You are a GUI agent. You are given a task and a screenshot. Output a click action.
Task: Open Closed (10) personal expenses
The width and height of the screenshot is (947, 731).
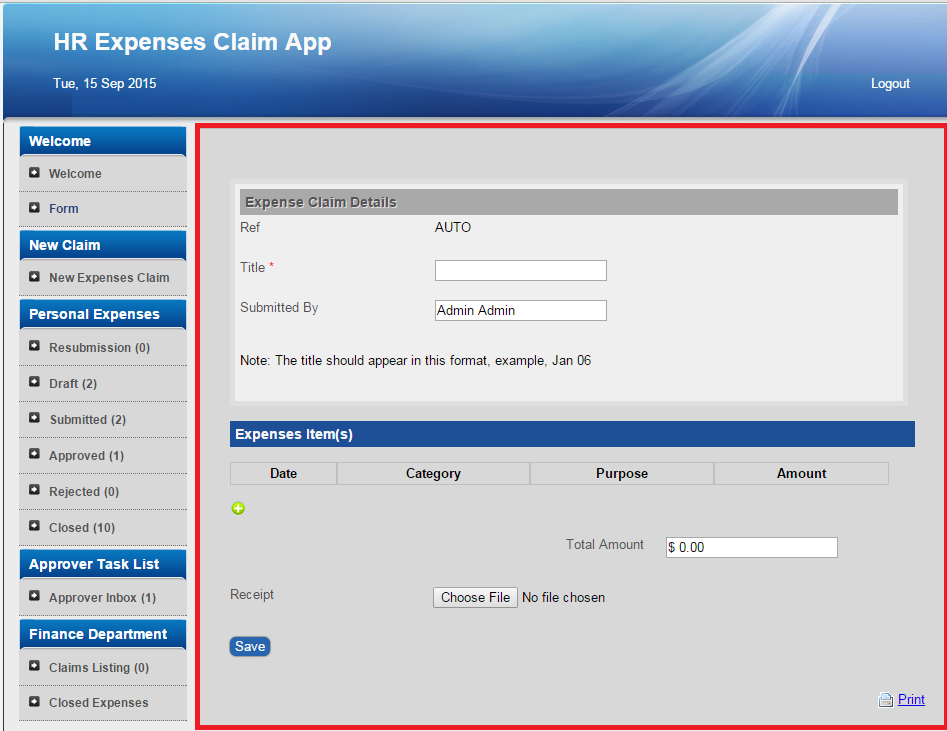82,528
